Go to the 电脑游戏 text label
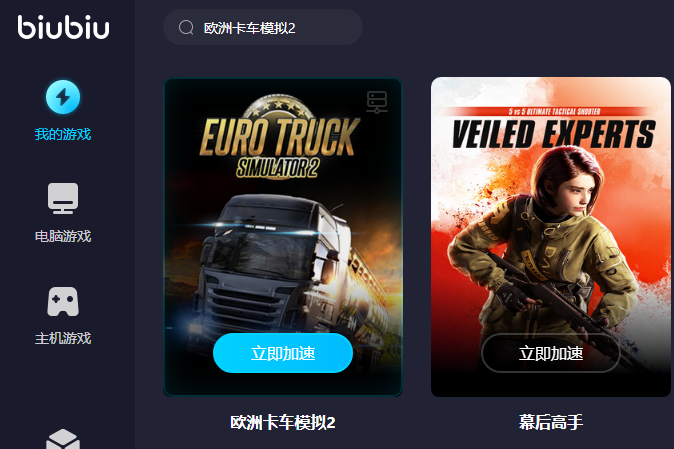 point(63,236)
